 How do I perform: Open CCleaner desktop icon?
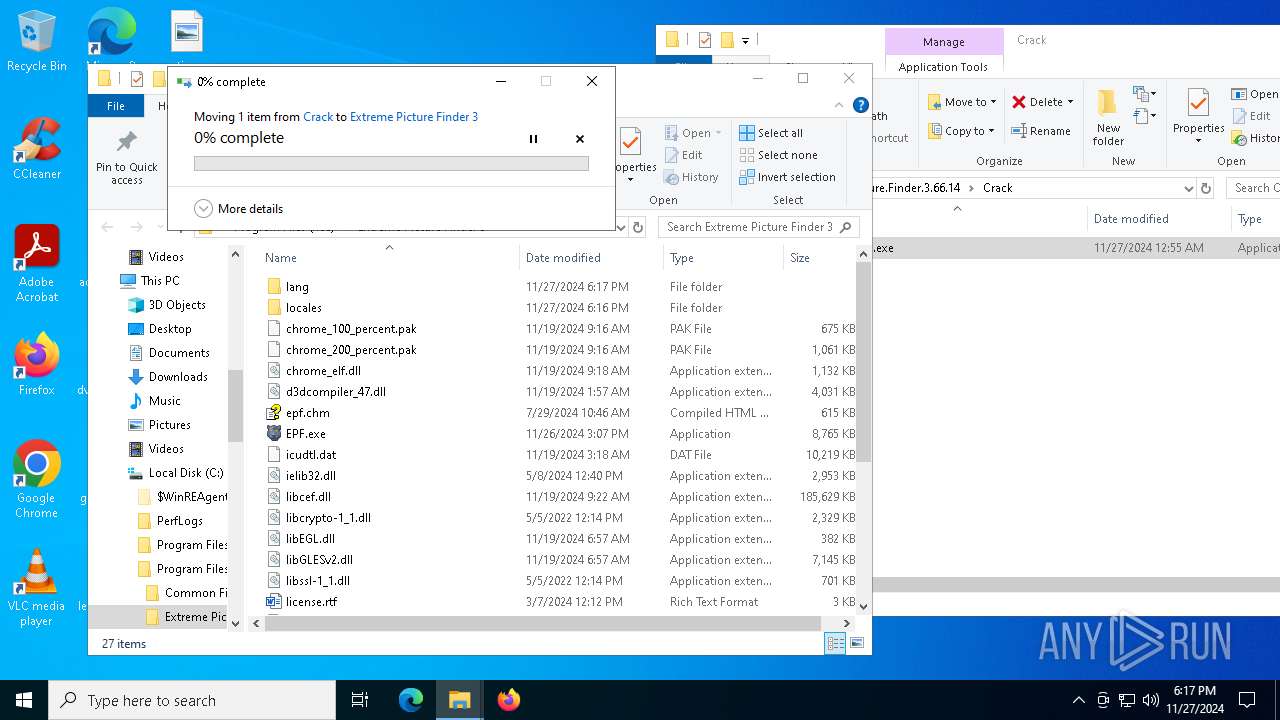pos(36,148)
